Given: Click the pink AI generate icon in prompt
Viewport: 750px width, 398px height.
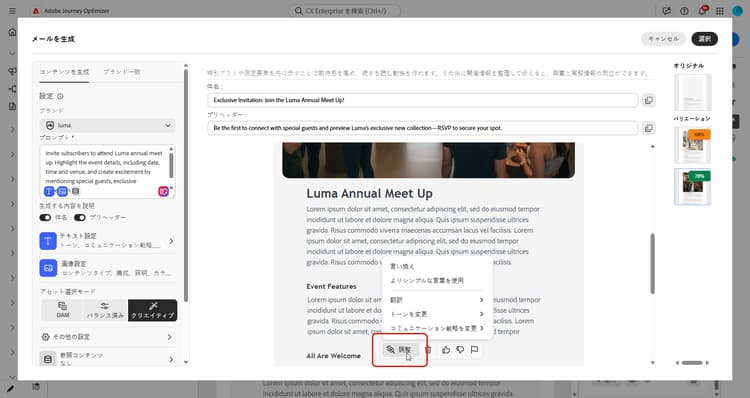Looking at the screenshot, I should pos(164,191).
